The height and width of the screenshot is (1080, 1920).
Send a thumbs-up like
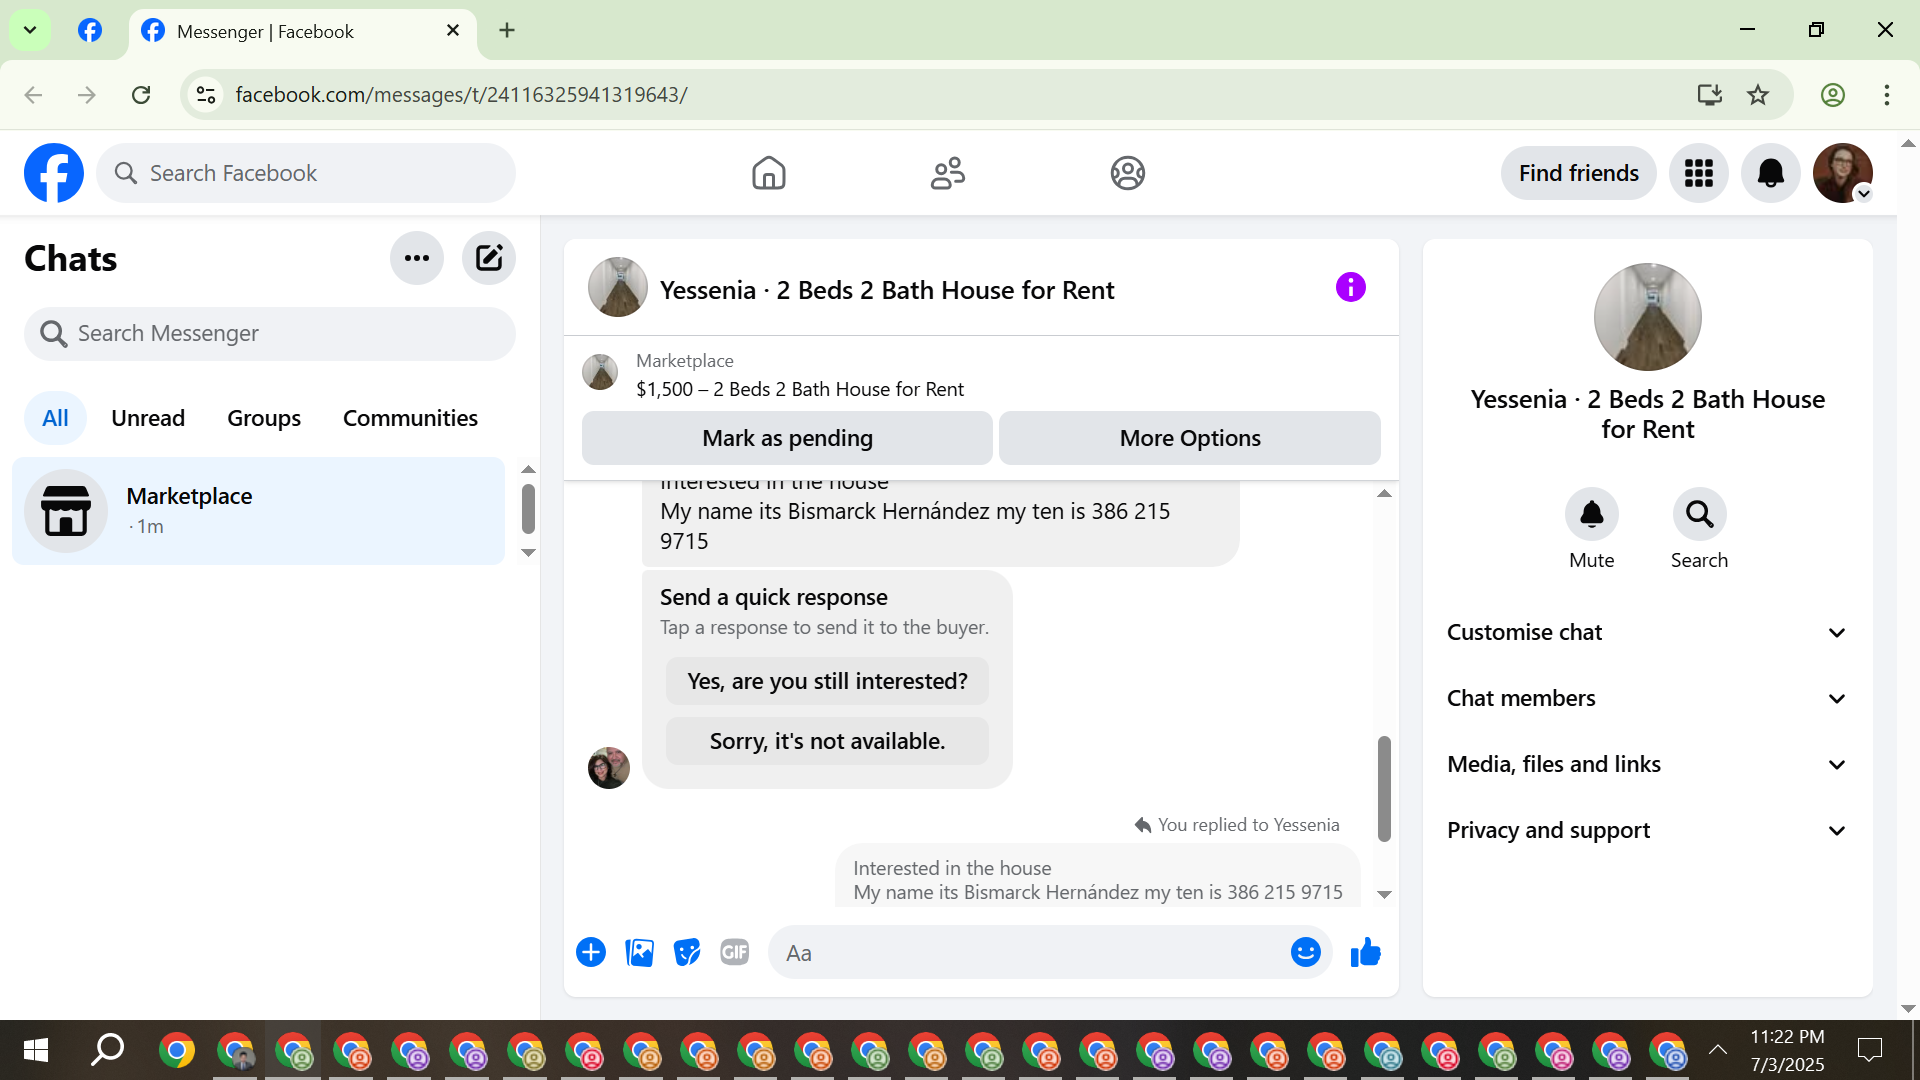[1365, 952]
